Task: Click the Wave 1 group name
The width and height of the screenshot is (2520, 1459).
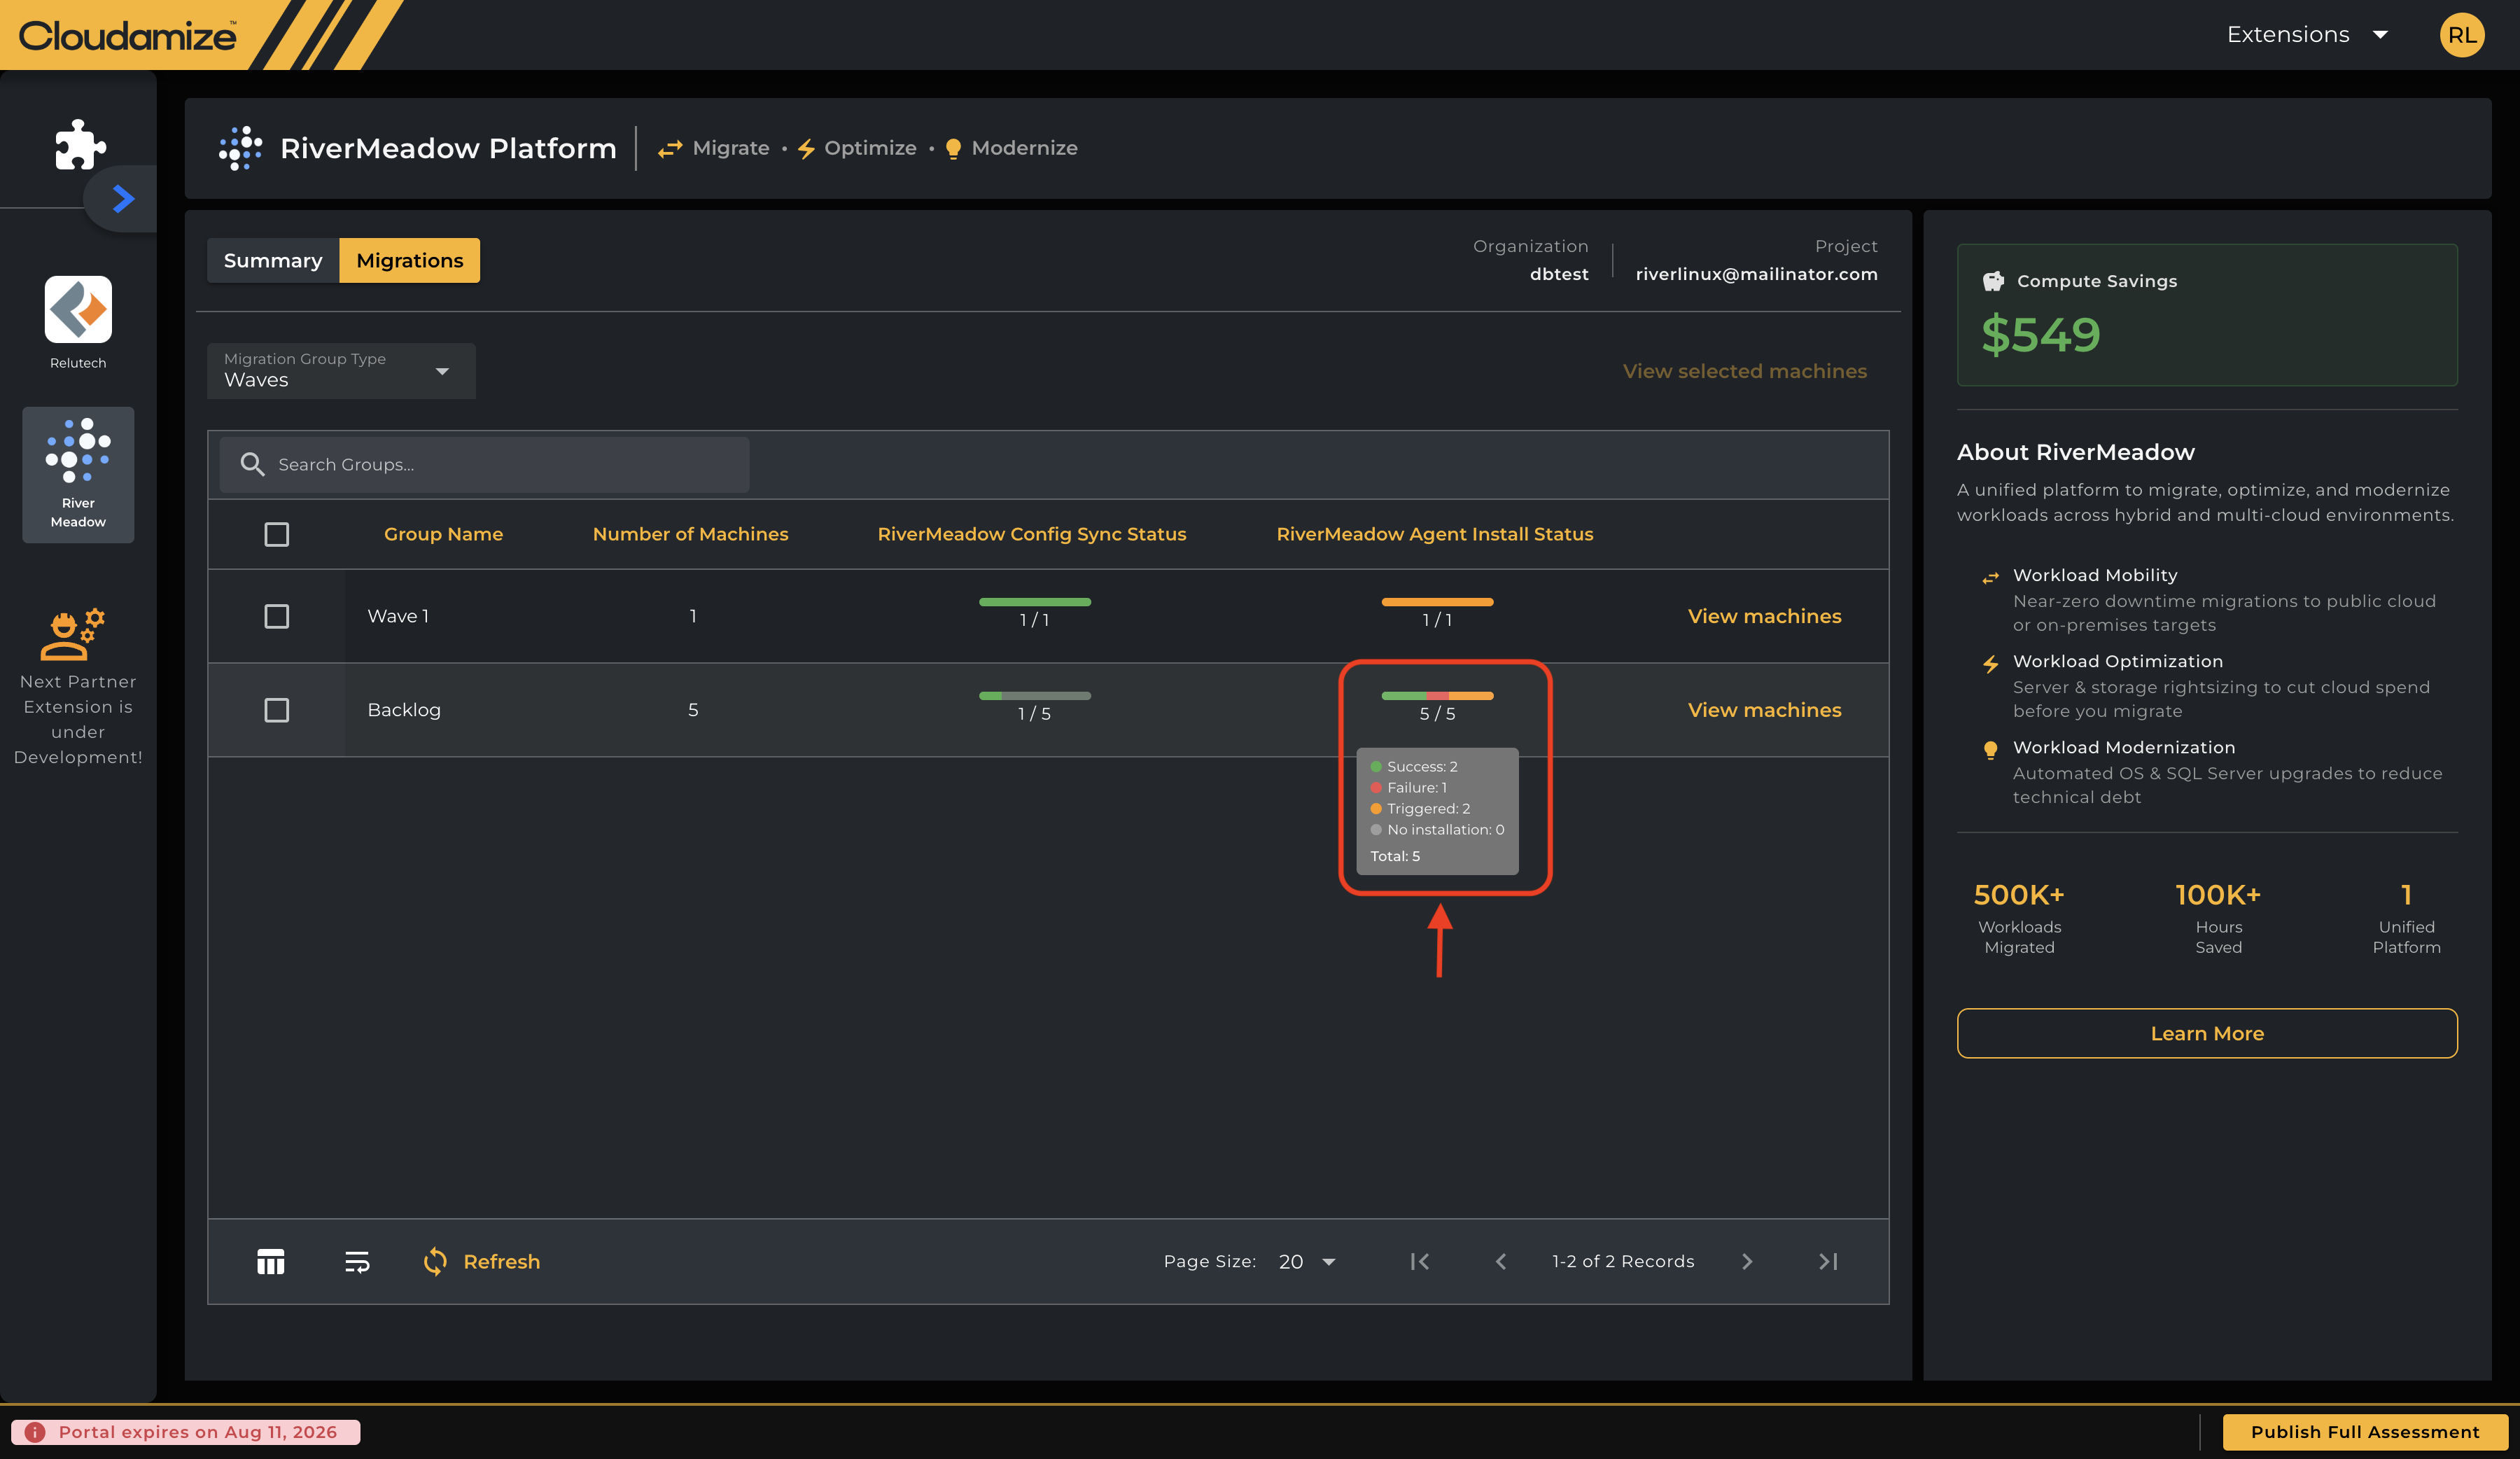Action: click(x=398, y=616)
